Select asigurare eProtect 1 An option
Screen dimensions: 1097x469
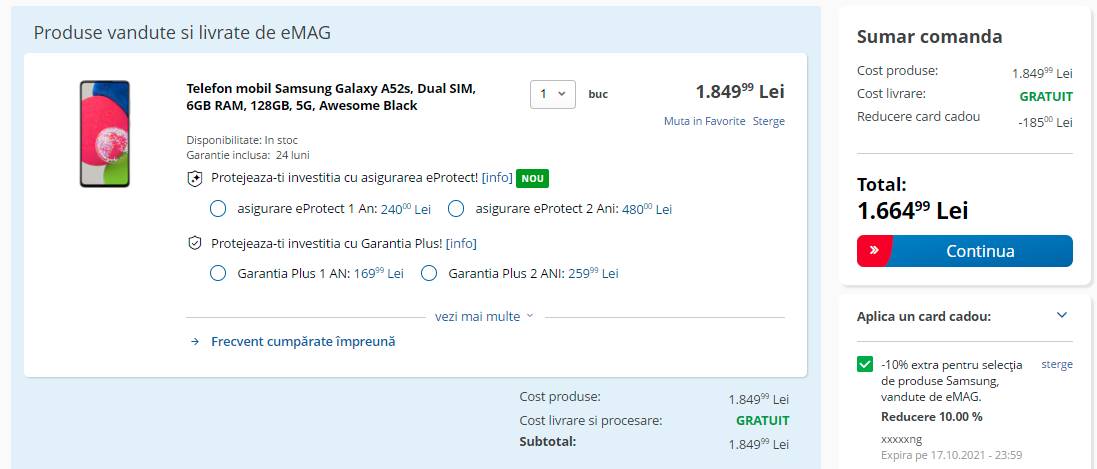(x=218, y=209)
